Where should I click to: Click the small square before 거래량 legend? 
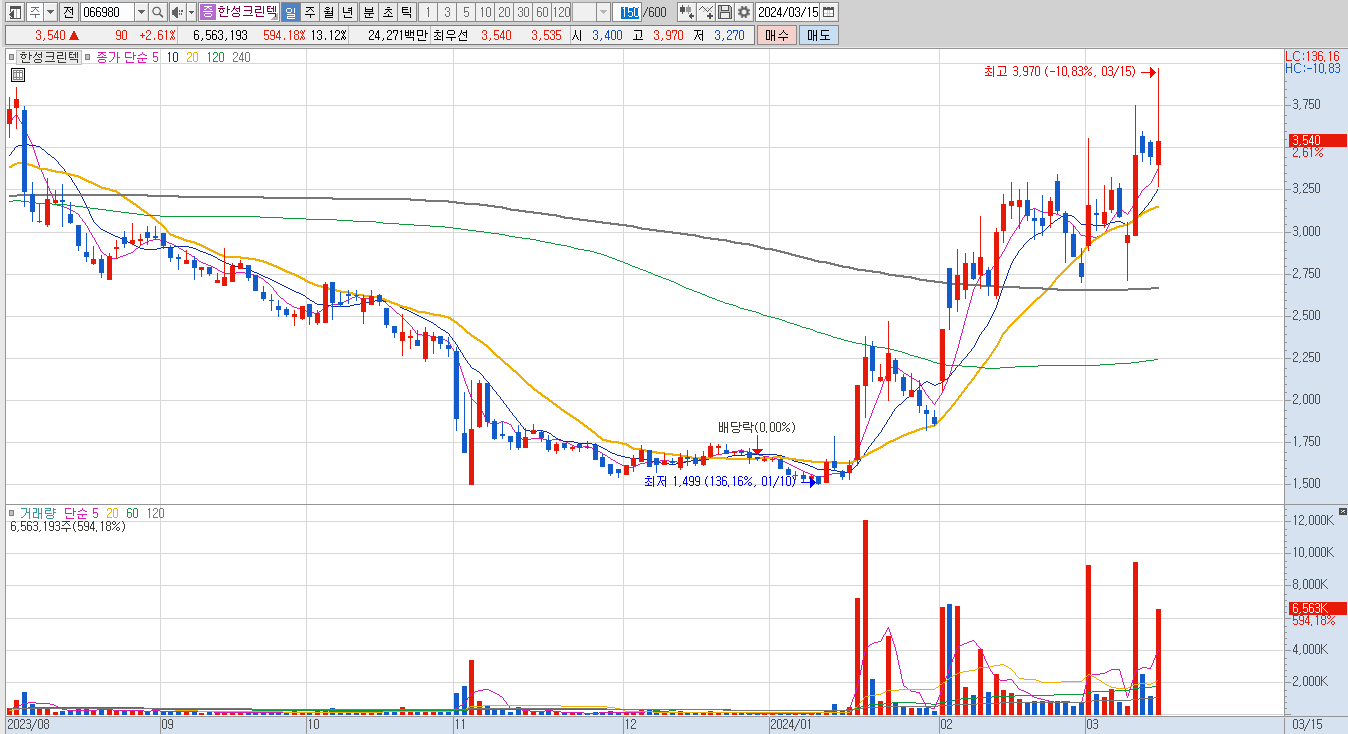(x=12, y=513)
